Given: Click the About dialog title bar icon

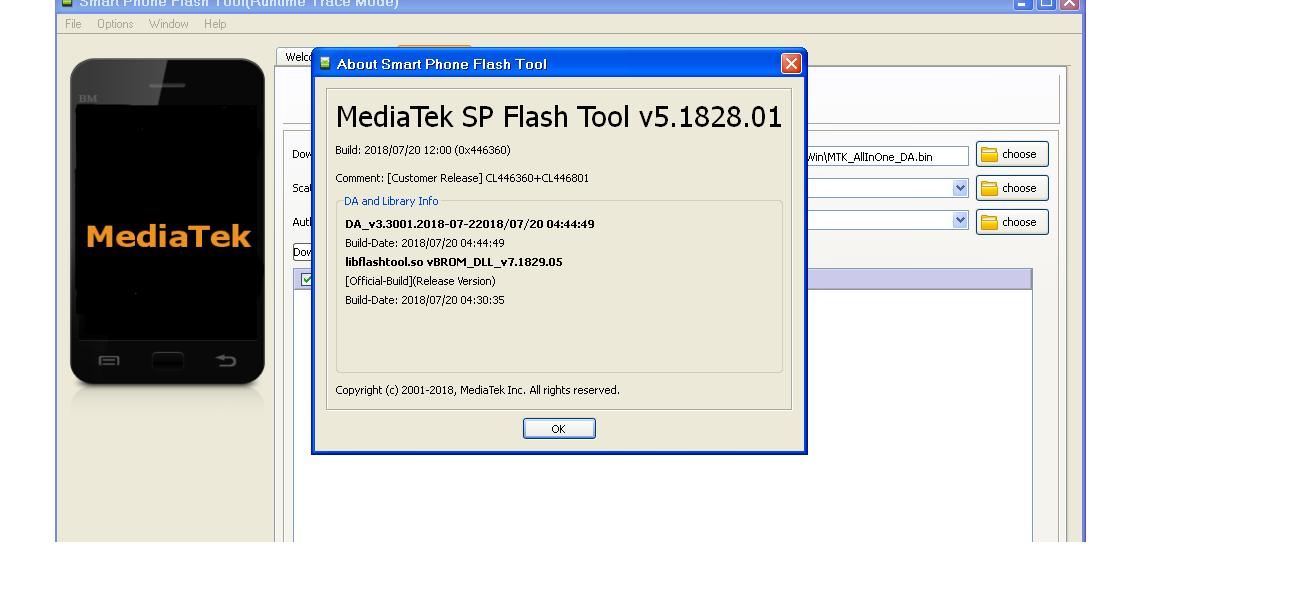Looking at the screenshot, I should (325, 63).
